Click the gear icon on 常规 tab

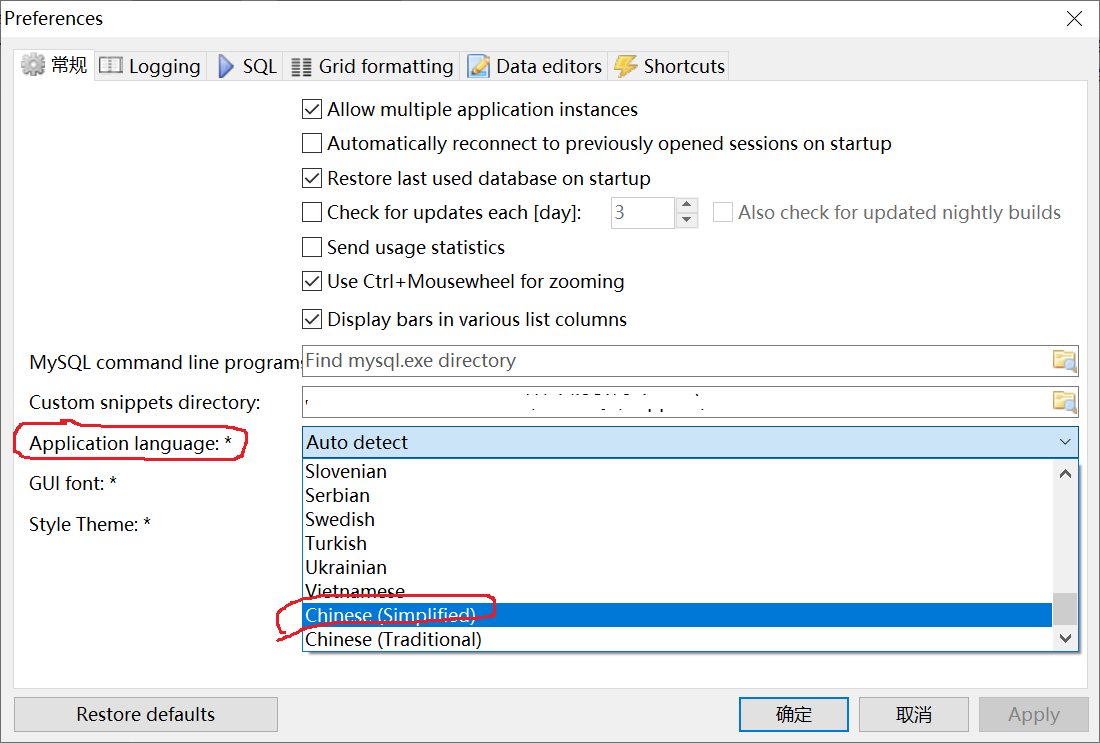(x=32, y=65)
